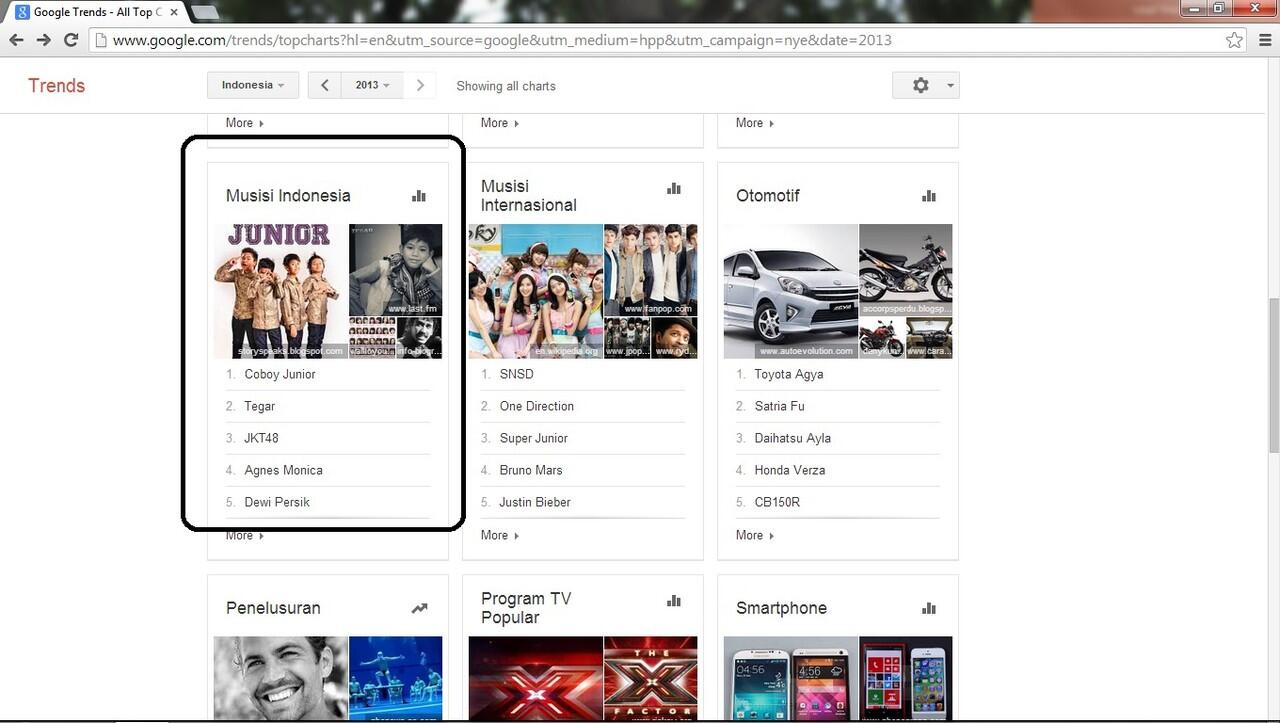Click bar chart icon on Otomotif card
The height and width of the screenshot is (723, 1280).
pyautogui.click(x=929, y=196)
